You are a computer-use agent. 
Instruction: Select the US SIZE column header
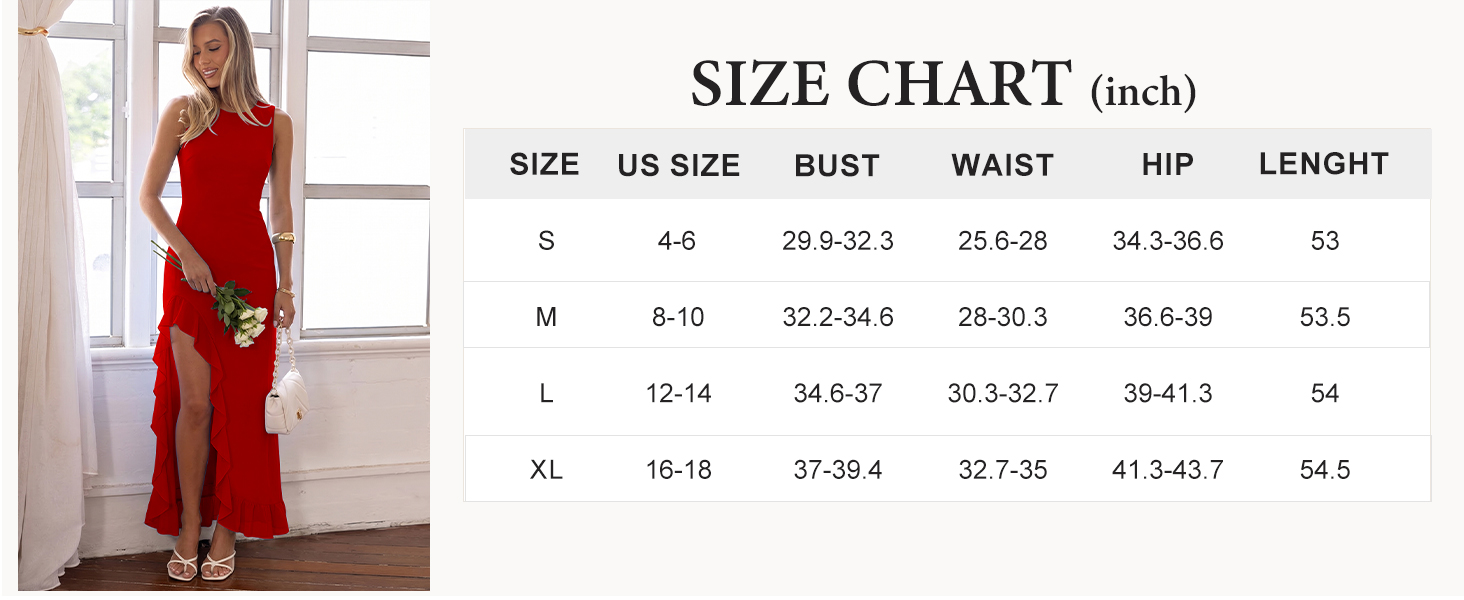(679, 165)
